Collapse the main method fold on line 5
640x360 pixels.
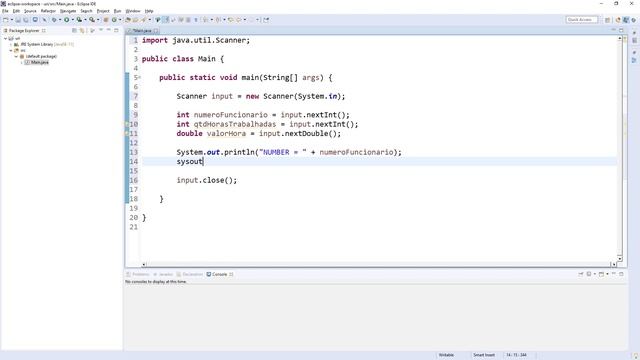pyautogui.click(x=140, y=78)
